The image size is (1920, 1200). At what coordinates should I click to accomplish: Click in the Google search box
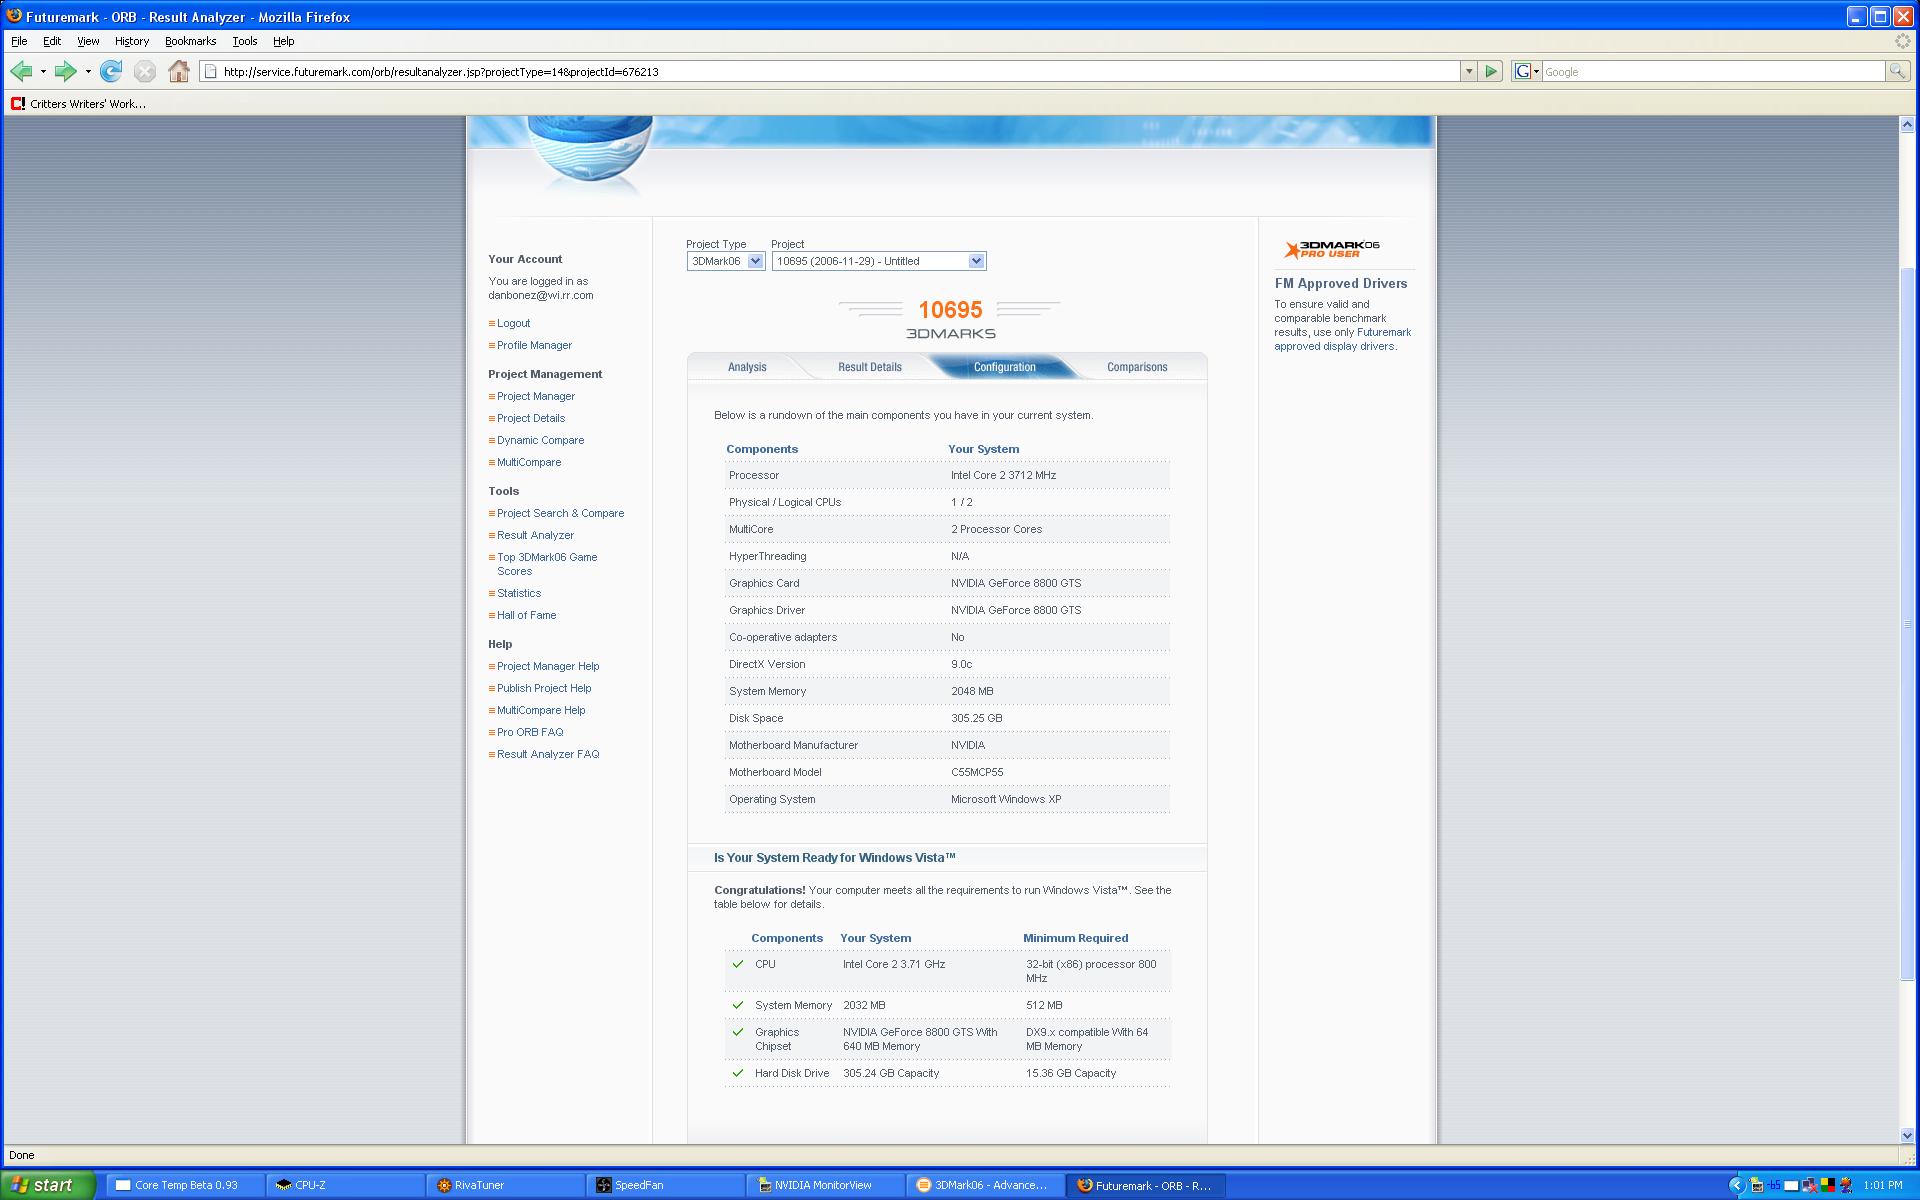pos(1713,72)
